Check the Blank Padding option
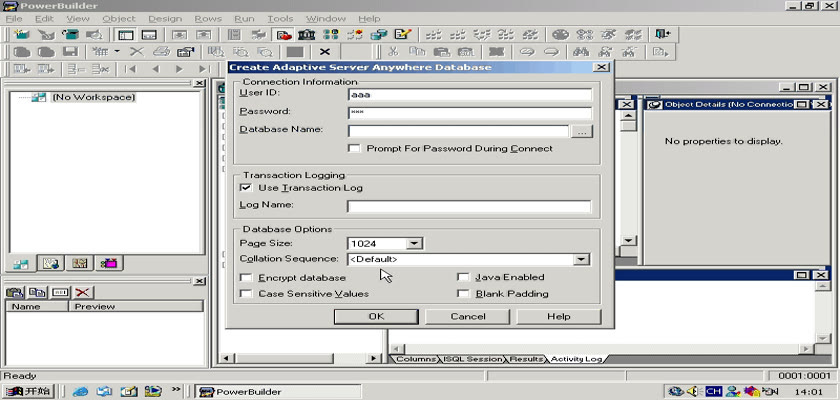The image size is (840, 400). coord(463,294)
